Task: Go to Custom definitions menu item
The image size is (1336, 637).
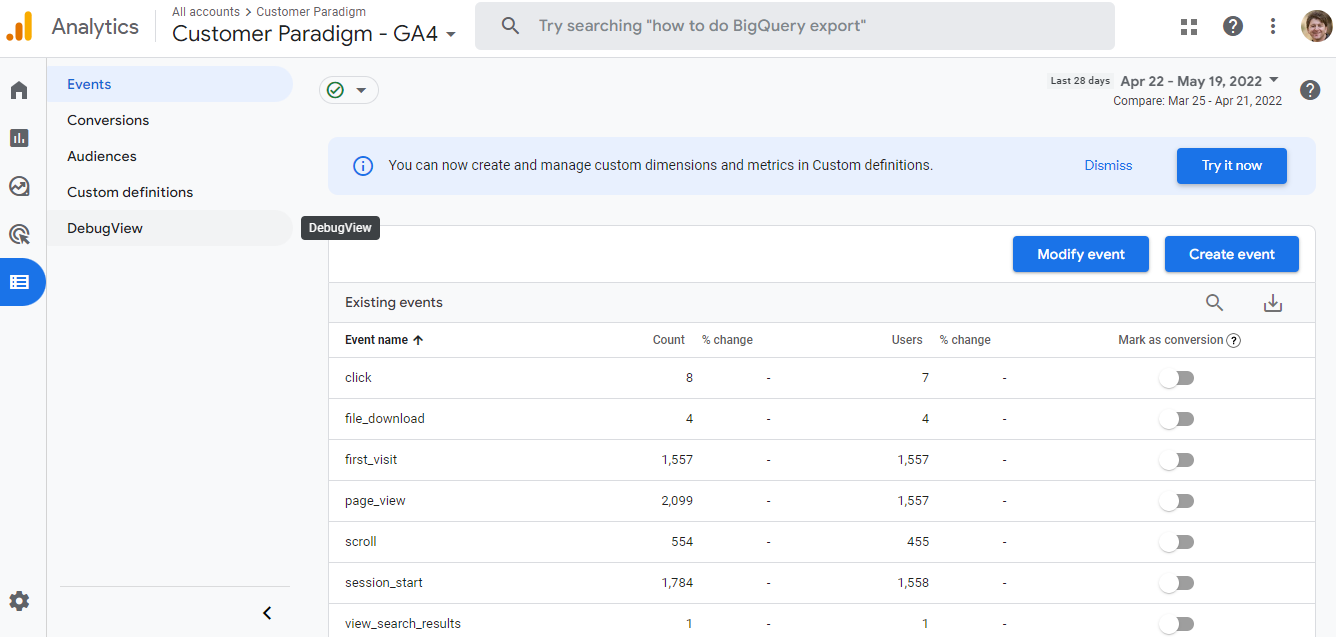Action: [130, 192]
